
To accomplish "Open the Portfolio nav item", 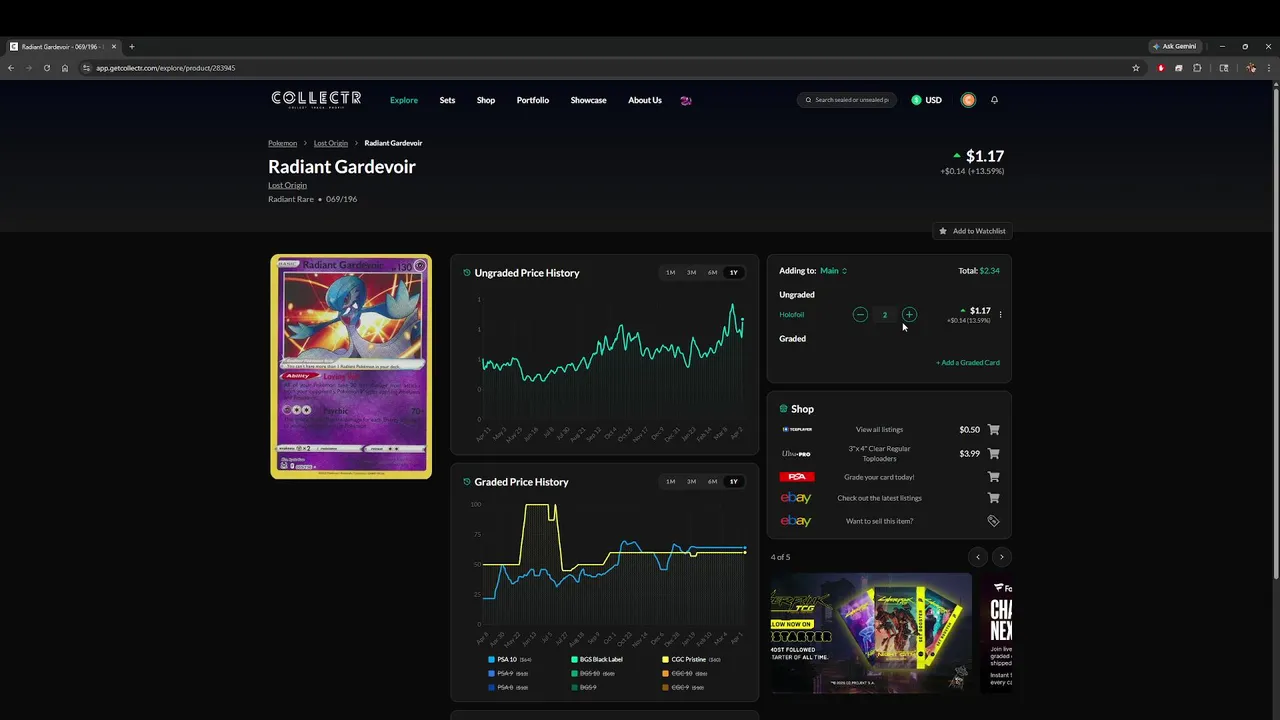I will point(533,100).
